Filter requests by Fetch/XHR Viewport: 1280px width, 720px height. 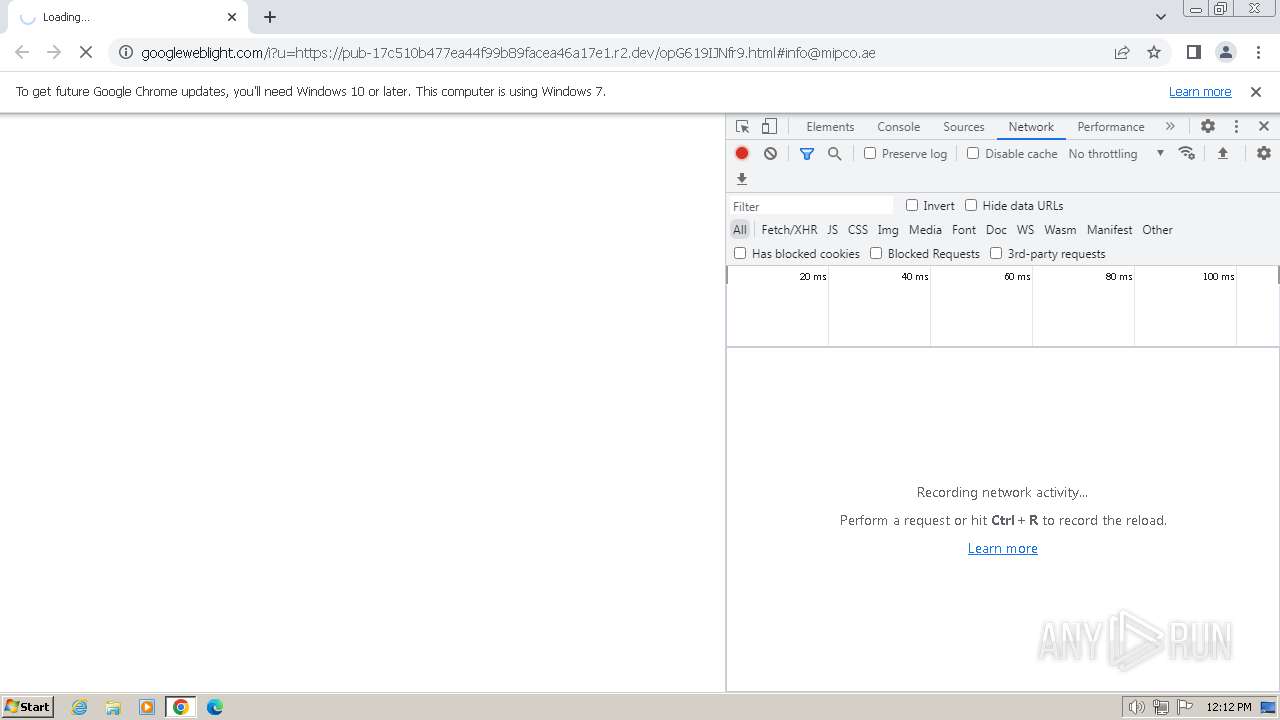coord(789,230)
